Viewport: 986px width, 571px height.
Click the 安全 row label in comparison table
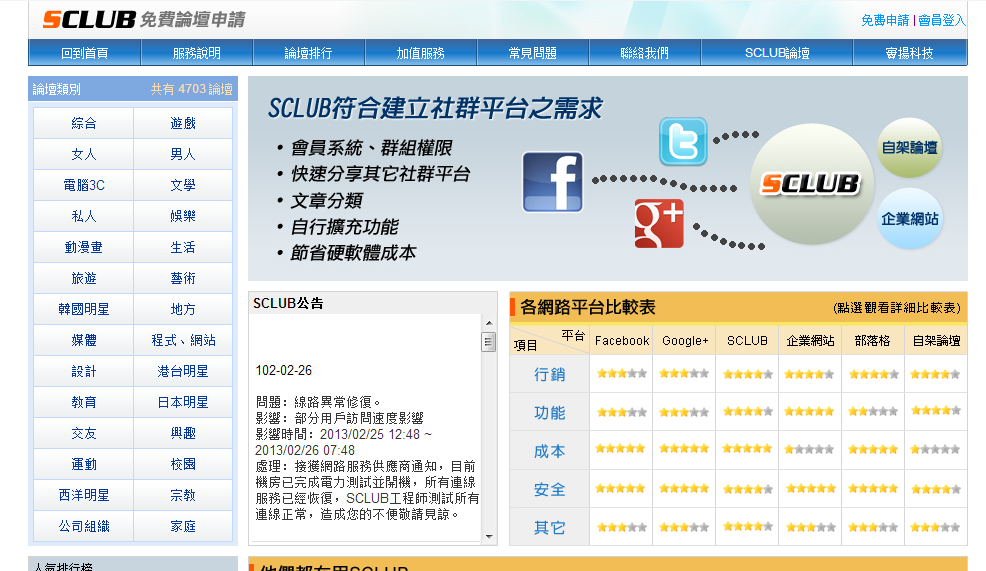pyautogui.click(x=550, y=489)
